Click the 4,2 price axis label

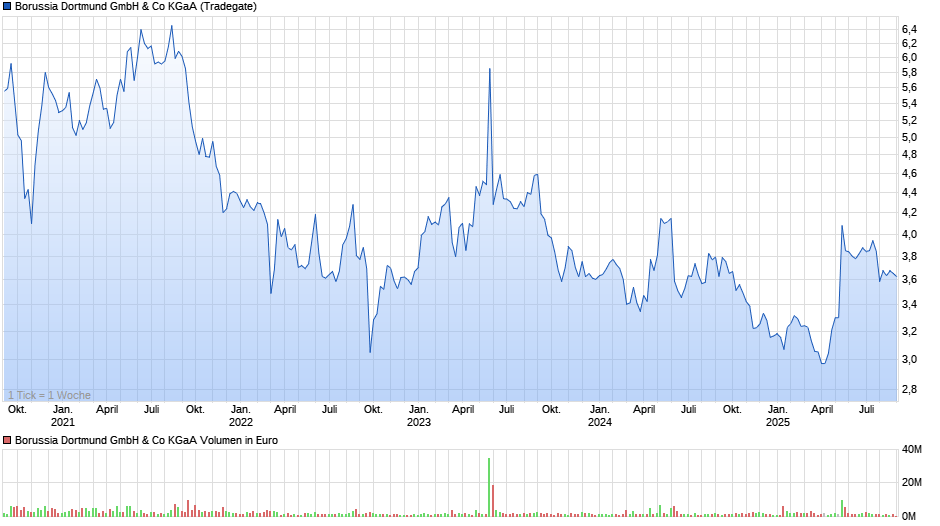(909, 212)
